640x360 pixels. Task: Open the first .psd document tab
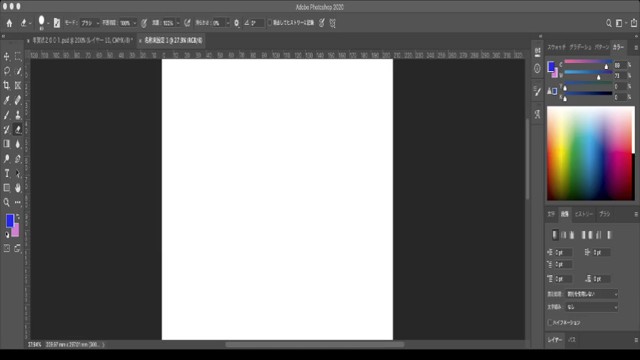point(83,40)
